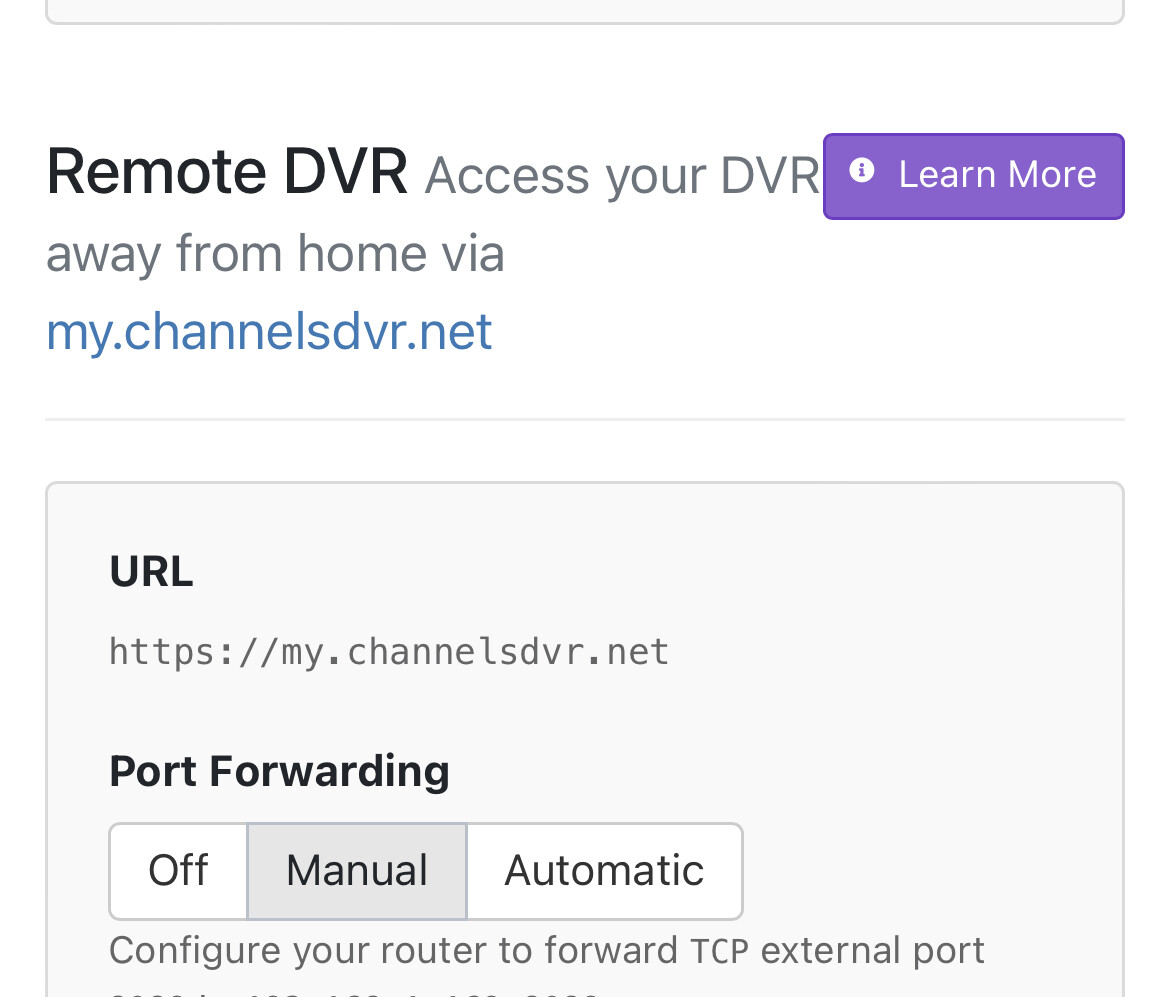The image size is (1170, 997).
Task: Click the 'Learn More' text label
Action: click(x=997, y=175)
